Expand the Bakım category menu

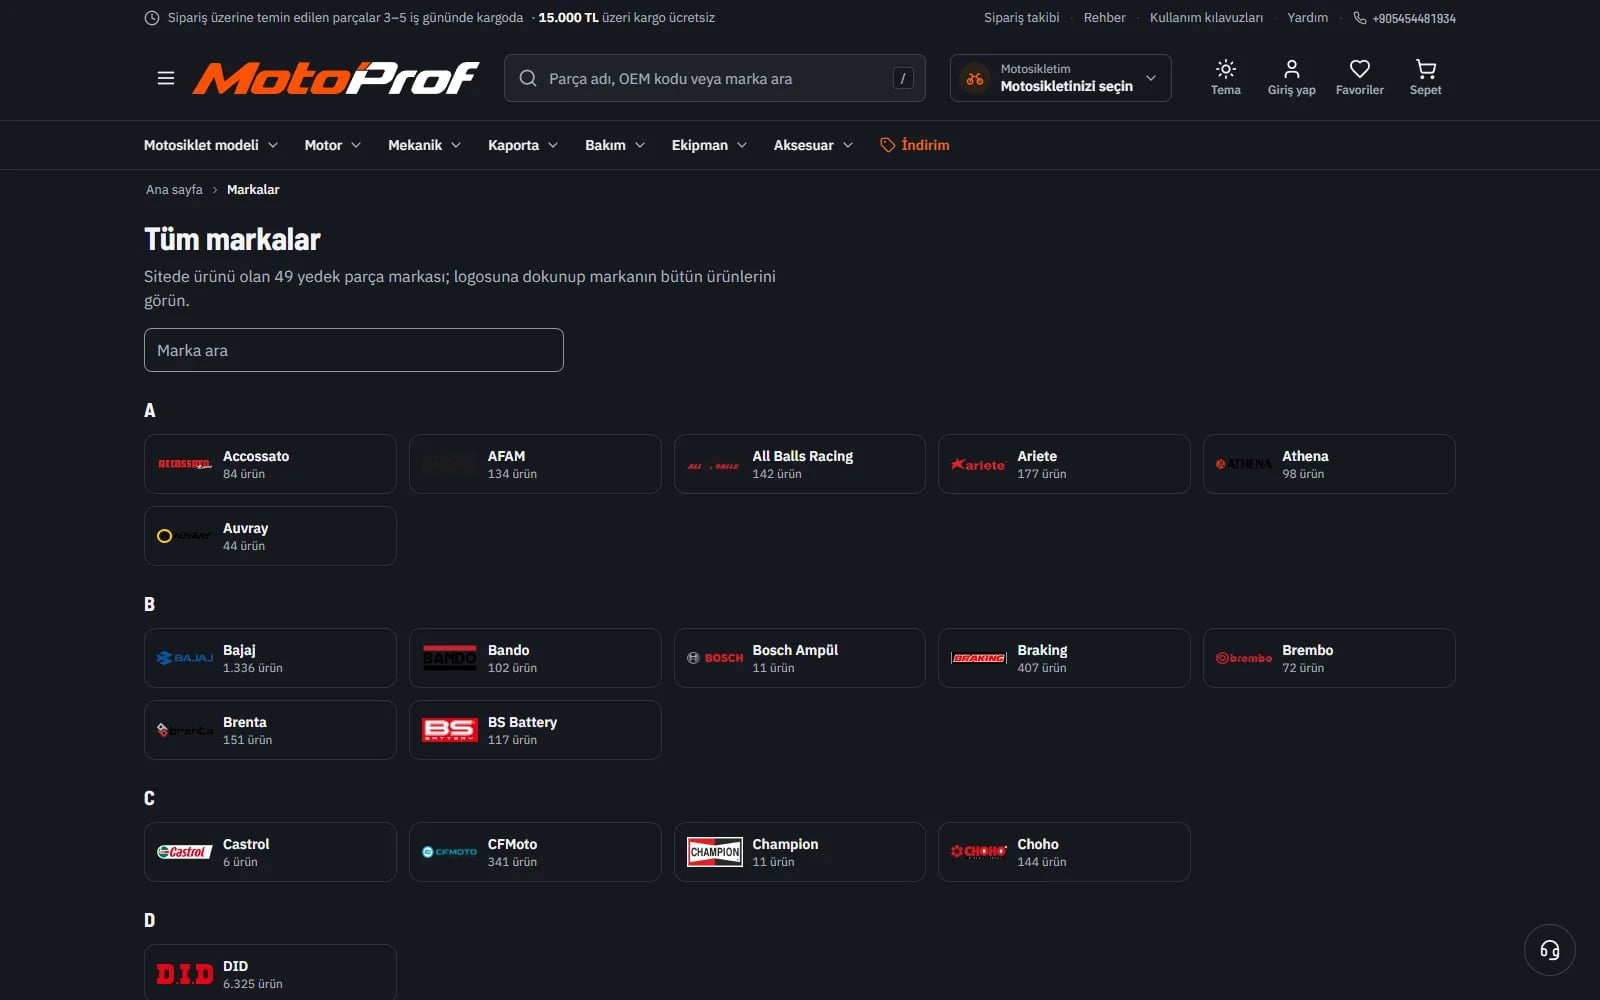[615, 145]
